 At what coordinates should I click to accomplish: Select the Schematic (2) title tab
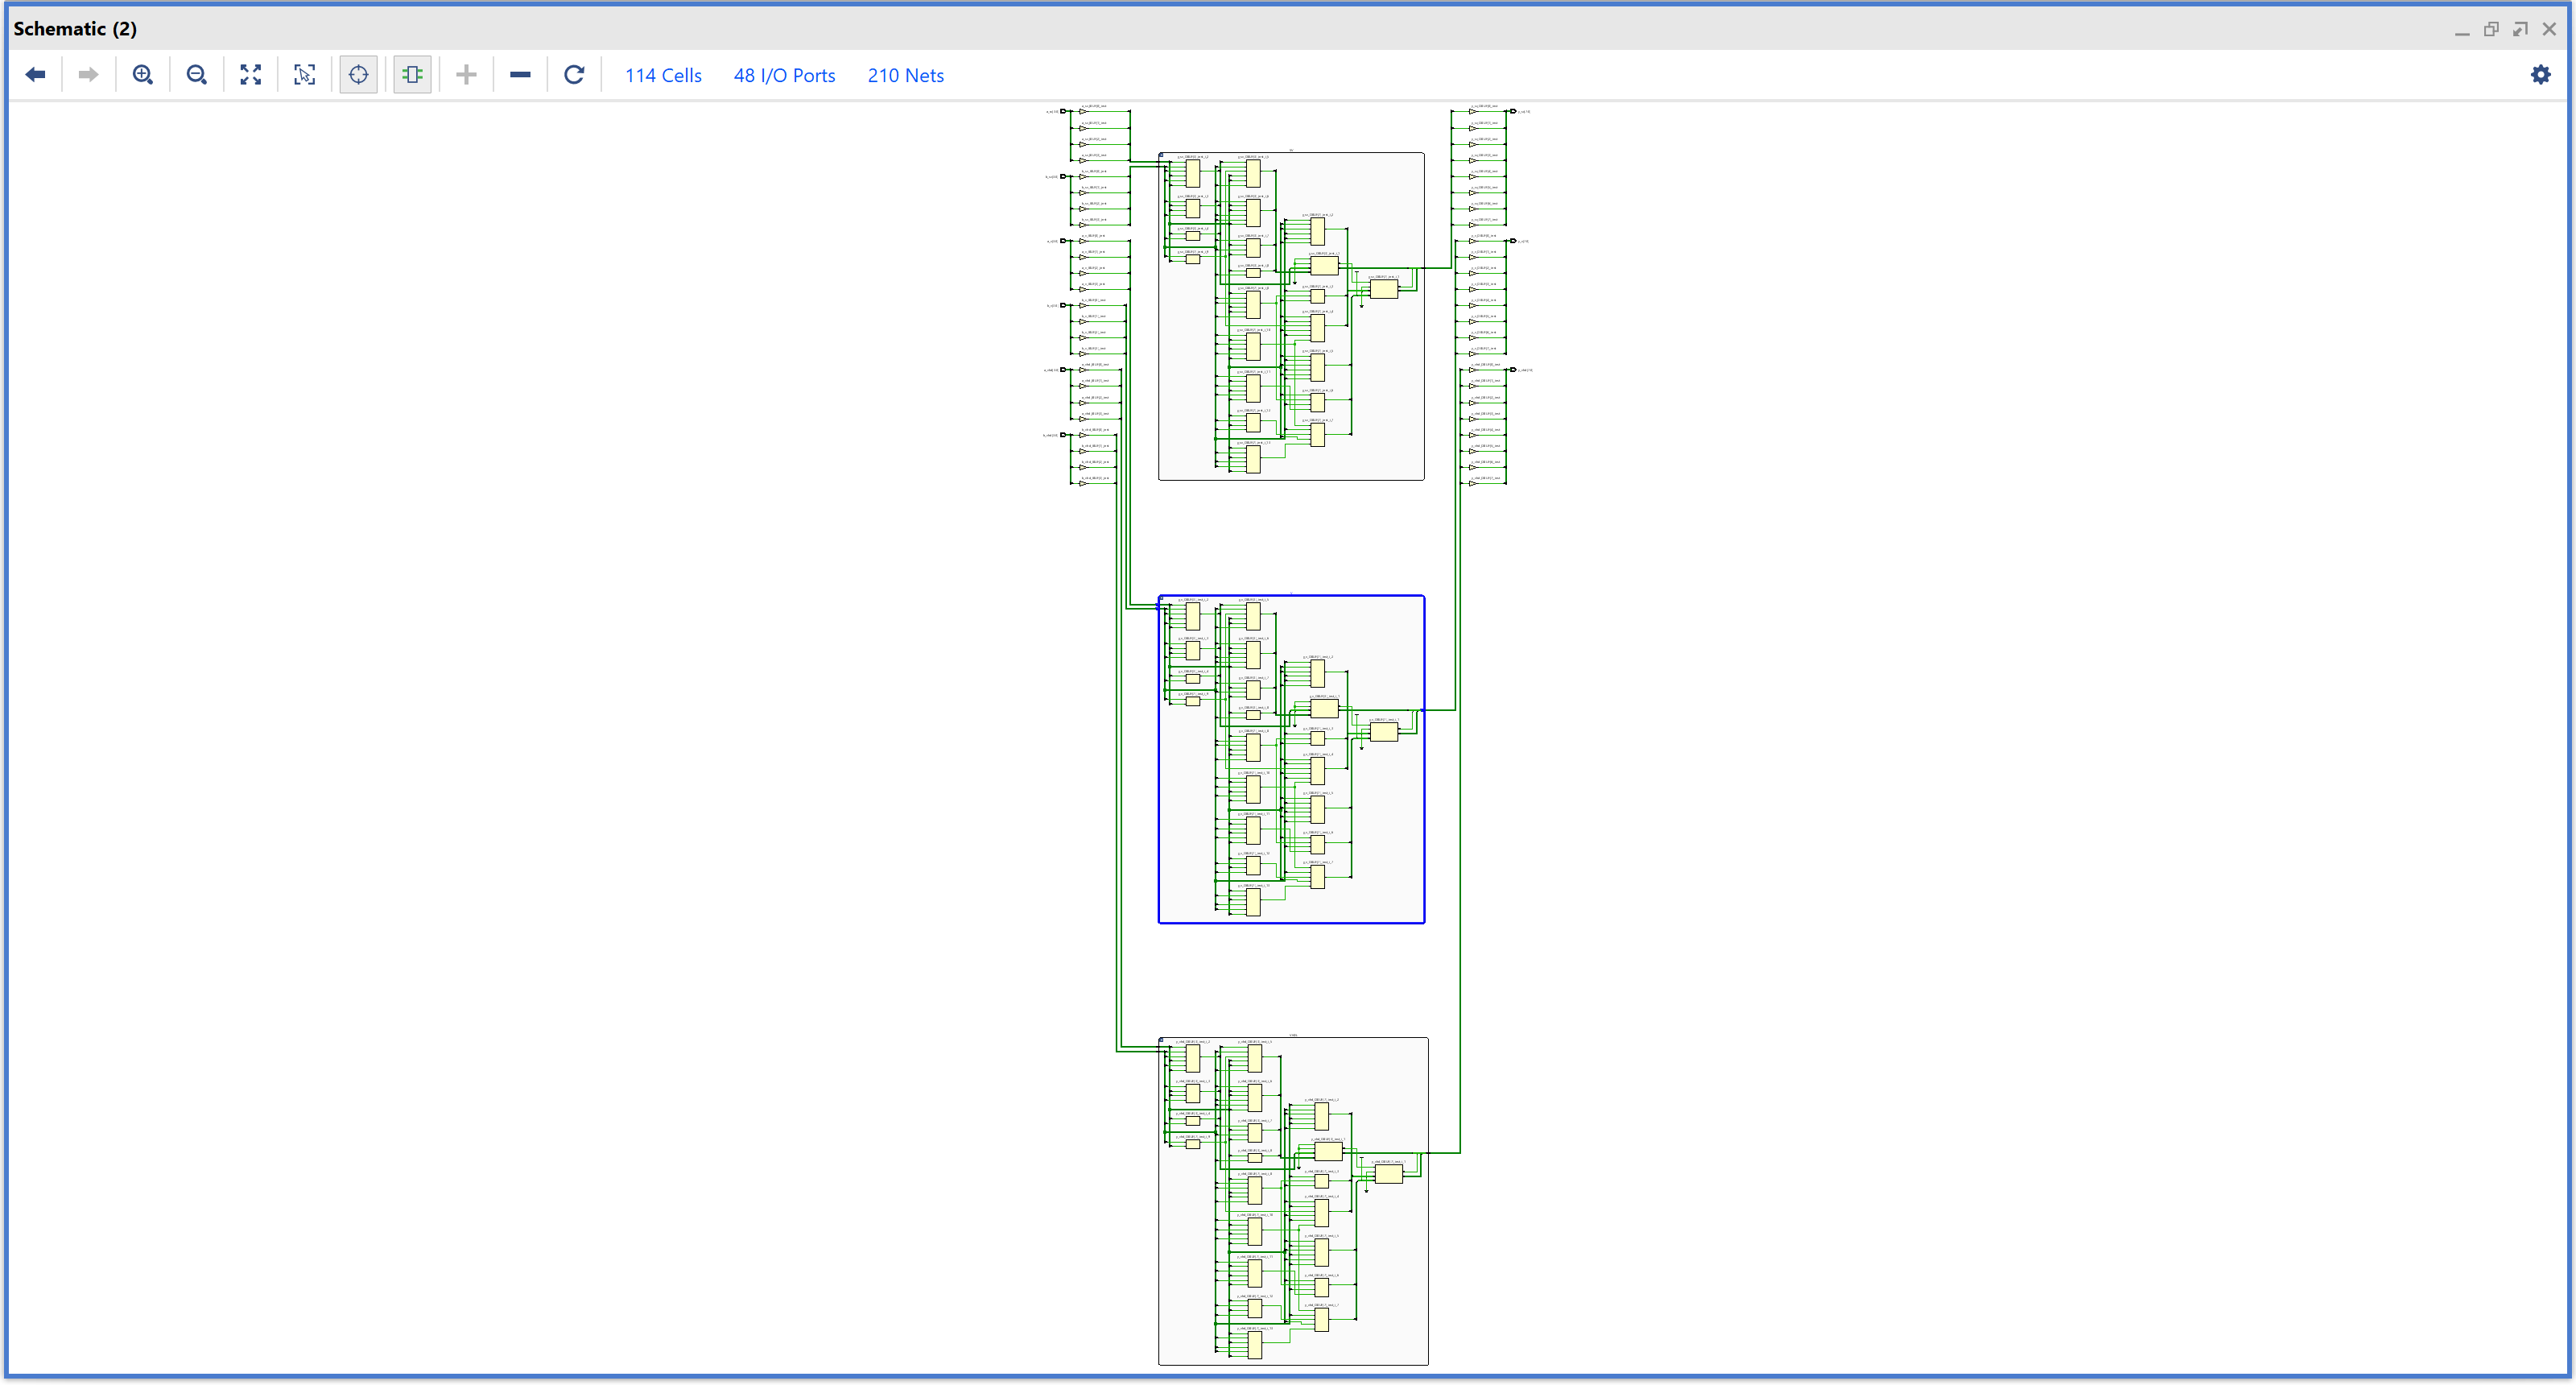(x=75, y=29)
